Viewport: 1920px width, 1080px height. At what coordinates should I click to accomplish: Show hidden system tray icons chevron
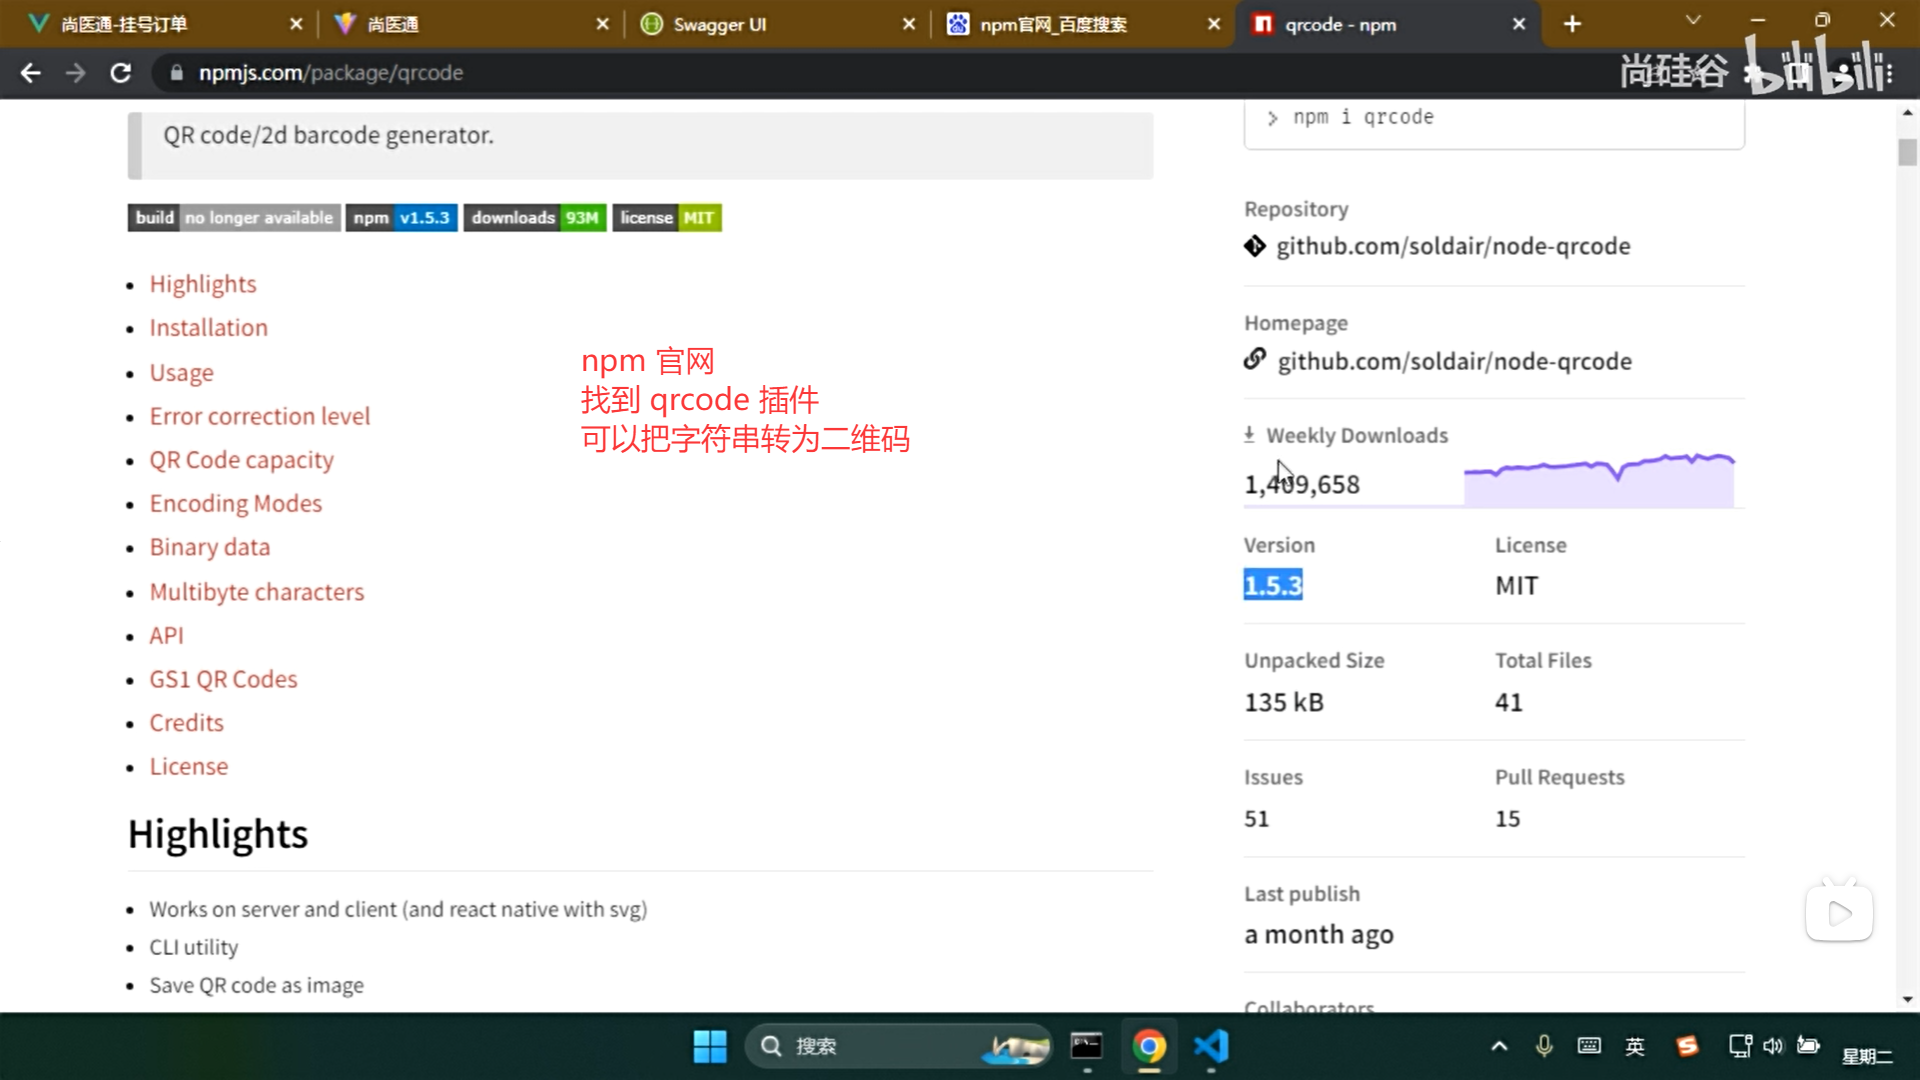[x=1499, y=1046]
